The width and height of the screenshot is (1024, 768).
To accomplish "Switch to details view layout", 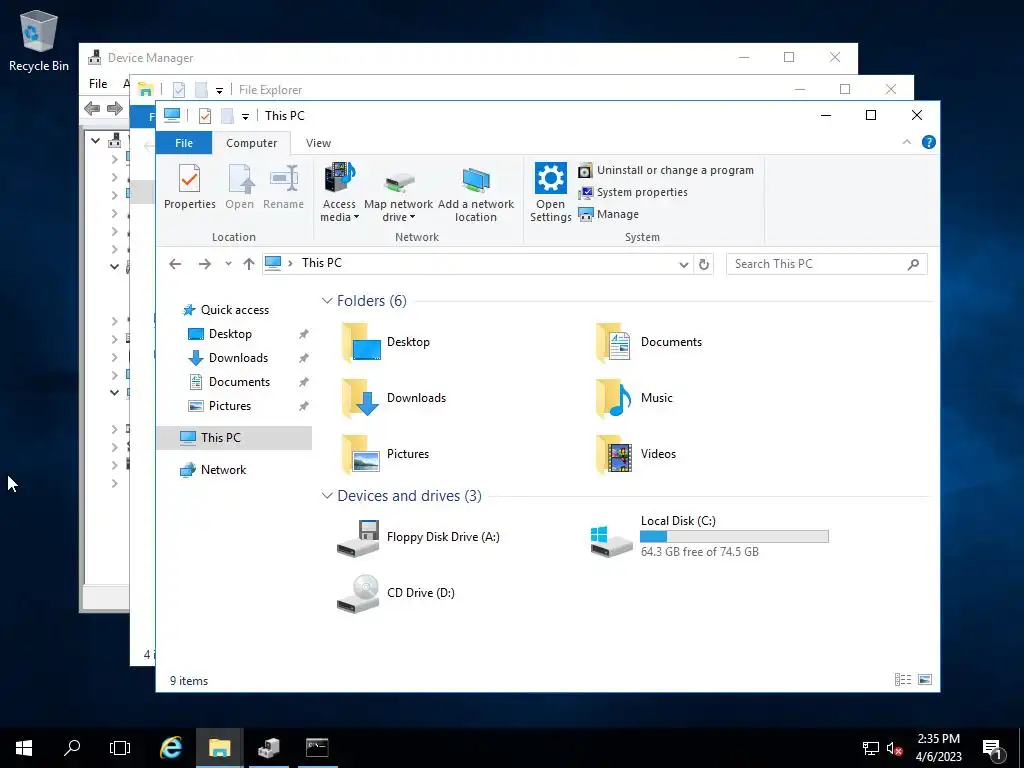I will 903,680.
